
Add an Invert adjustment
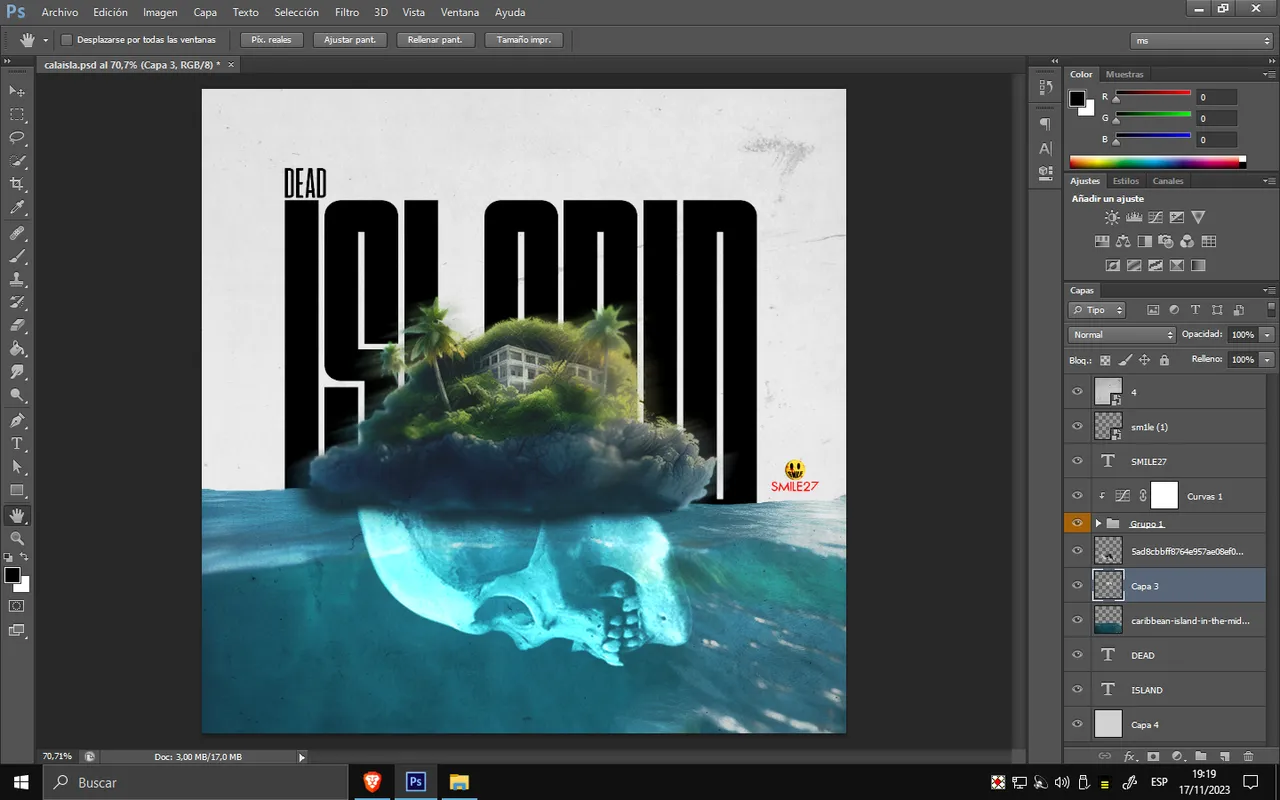point(1112,266)
